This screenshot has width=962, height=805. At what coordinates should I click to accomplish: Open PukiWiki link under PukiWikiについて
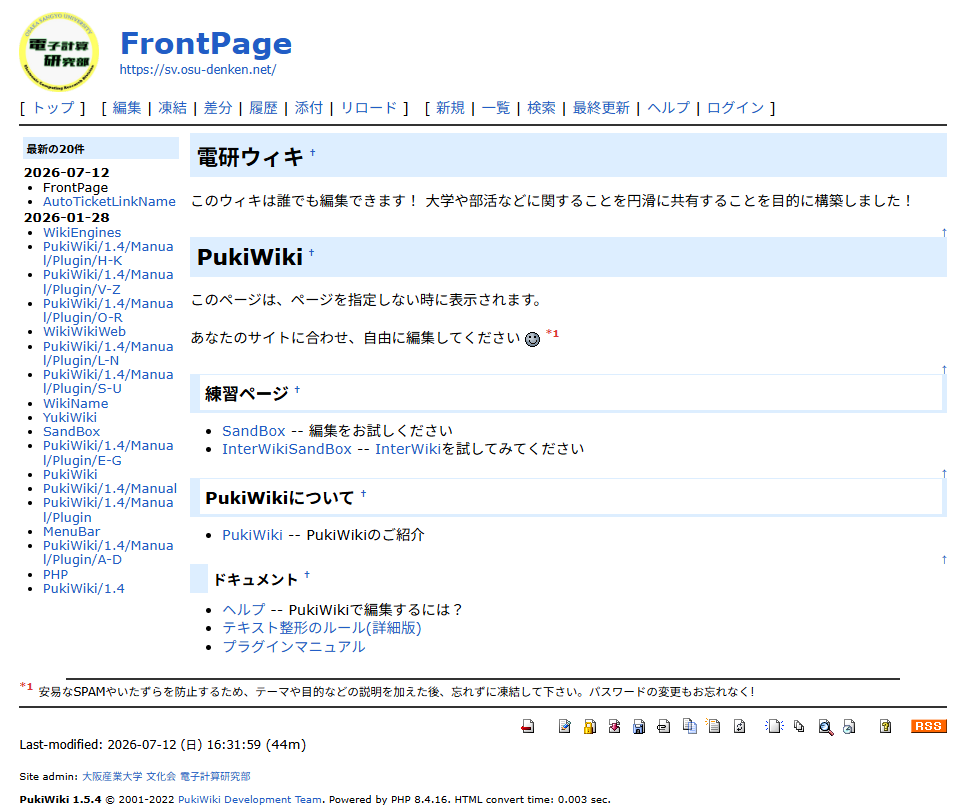[252, 535]
